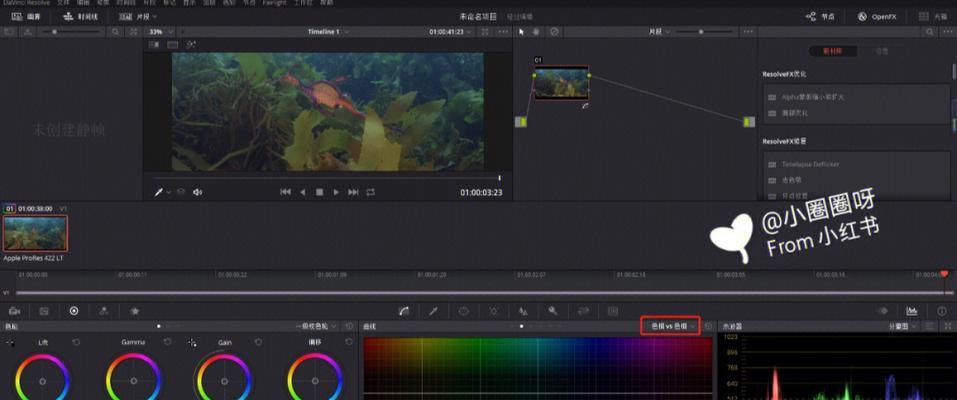Show the Scopes panel icon

point(912,311)
